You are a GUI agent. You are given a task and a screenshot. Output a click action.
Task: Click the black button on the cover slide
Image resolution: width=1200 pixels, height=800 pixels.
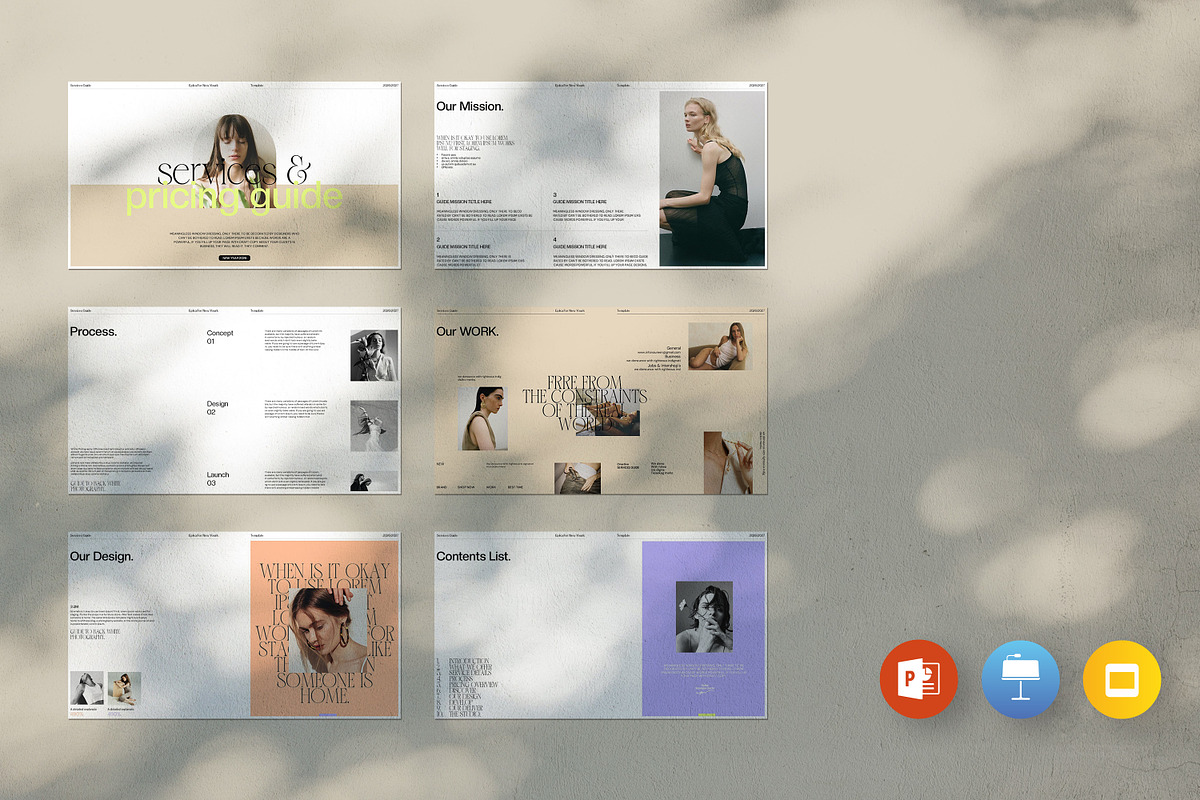point(234,258)
